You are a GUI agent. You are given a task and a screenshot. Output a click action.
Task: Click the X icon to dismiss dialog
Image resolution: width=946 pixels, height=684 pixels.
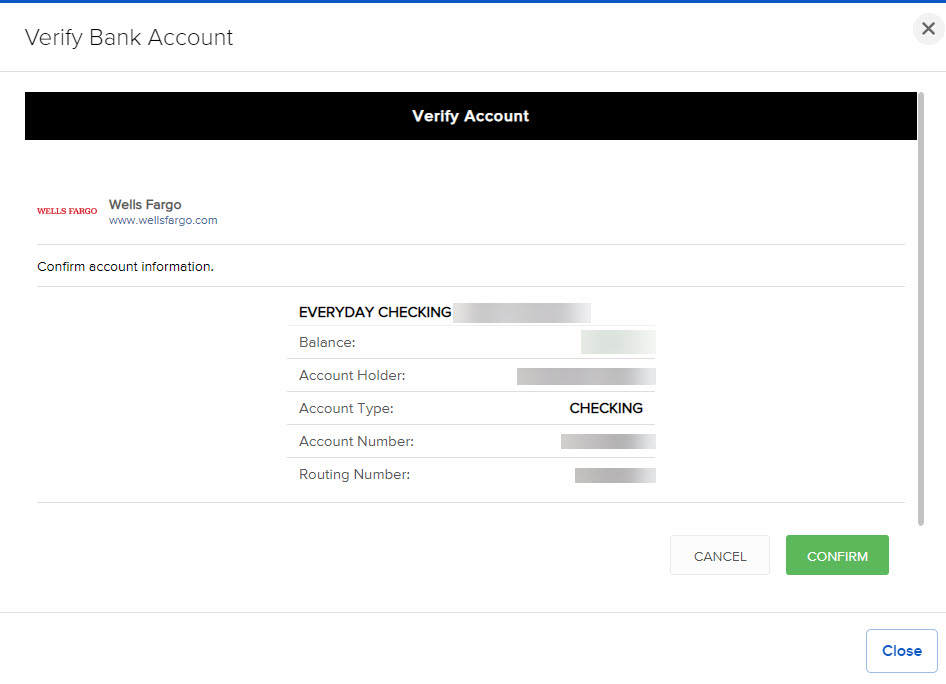pos(928,29)
